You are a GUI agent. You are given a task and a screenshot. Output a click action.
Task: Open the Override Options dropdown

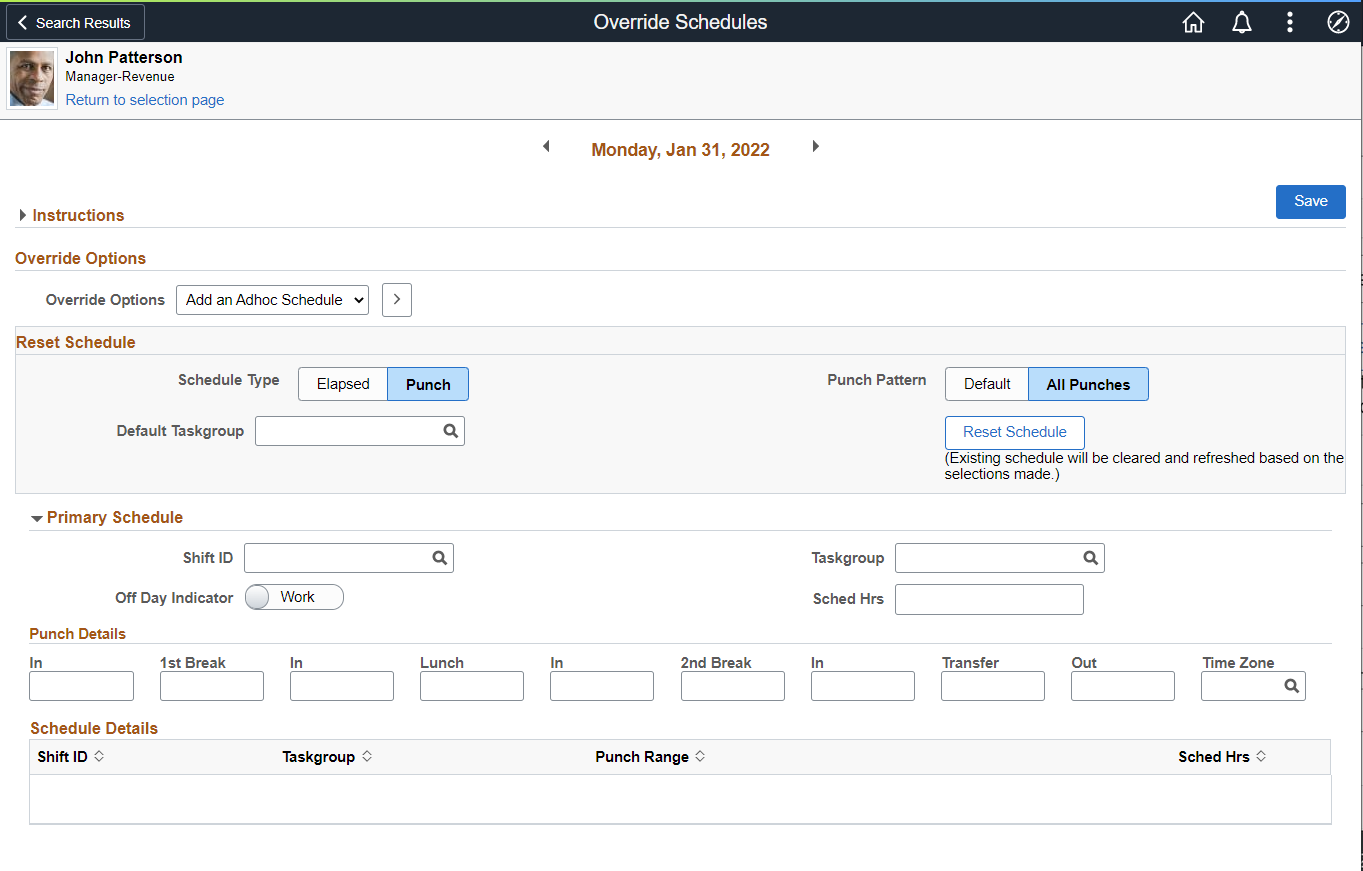[x=272, y=300]
